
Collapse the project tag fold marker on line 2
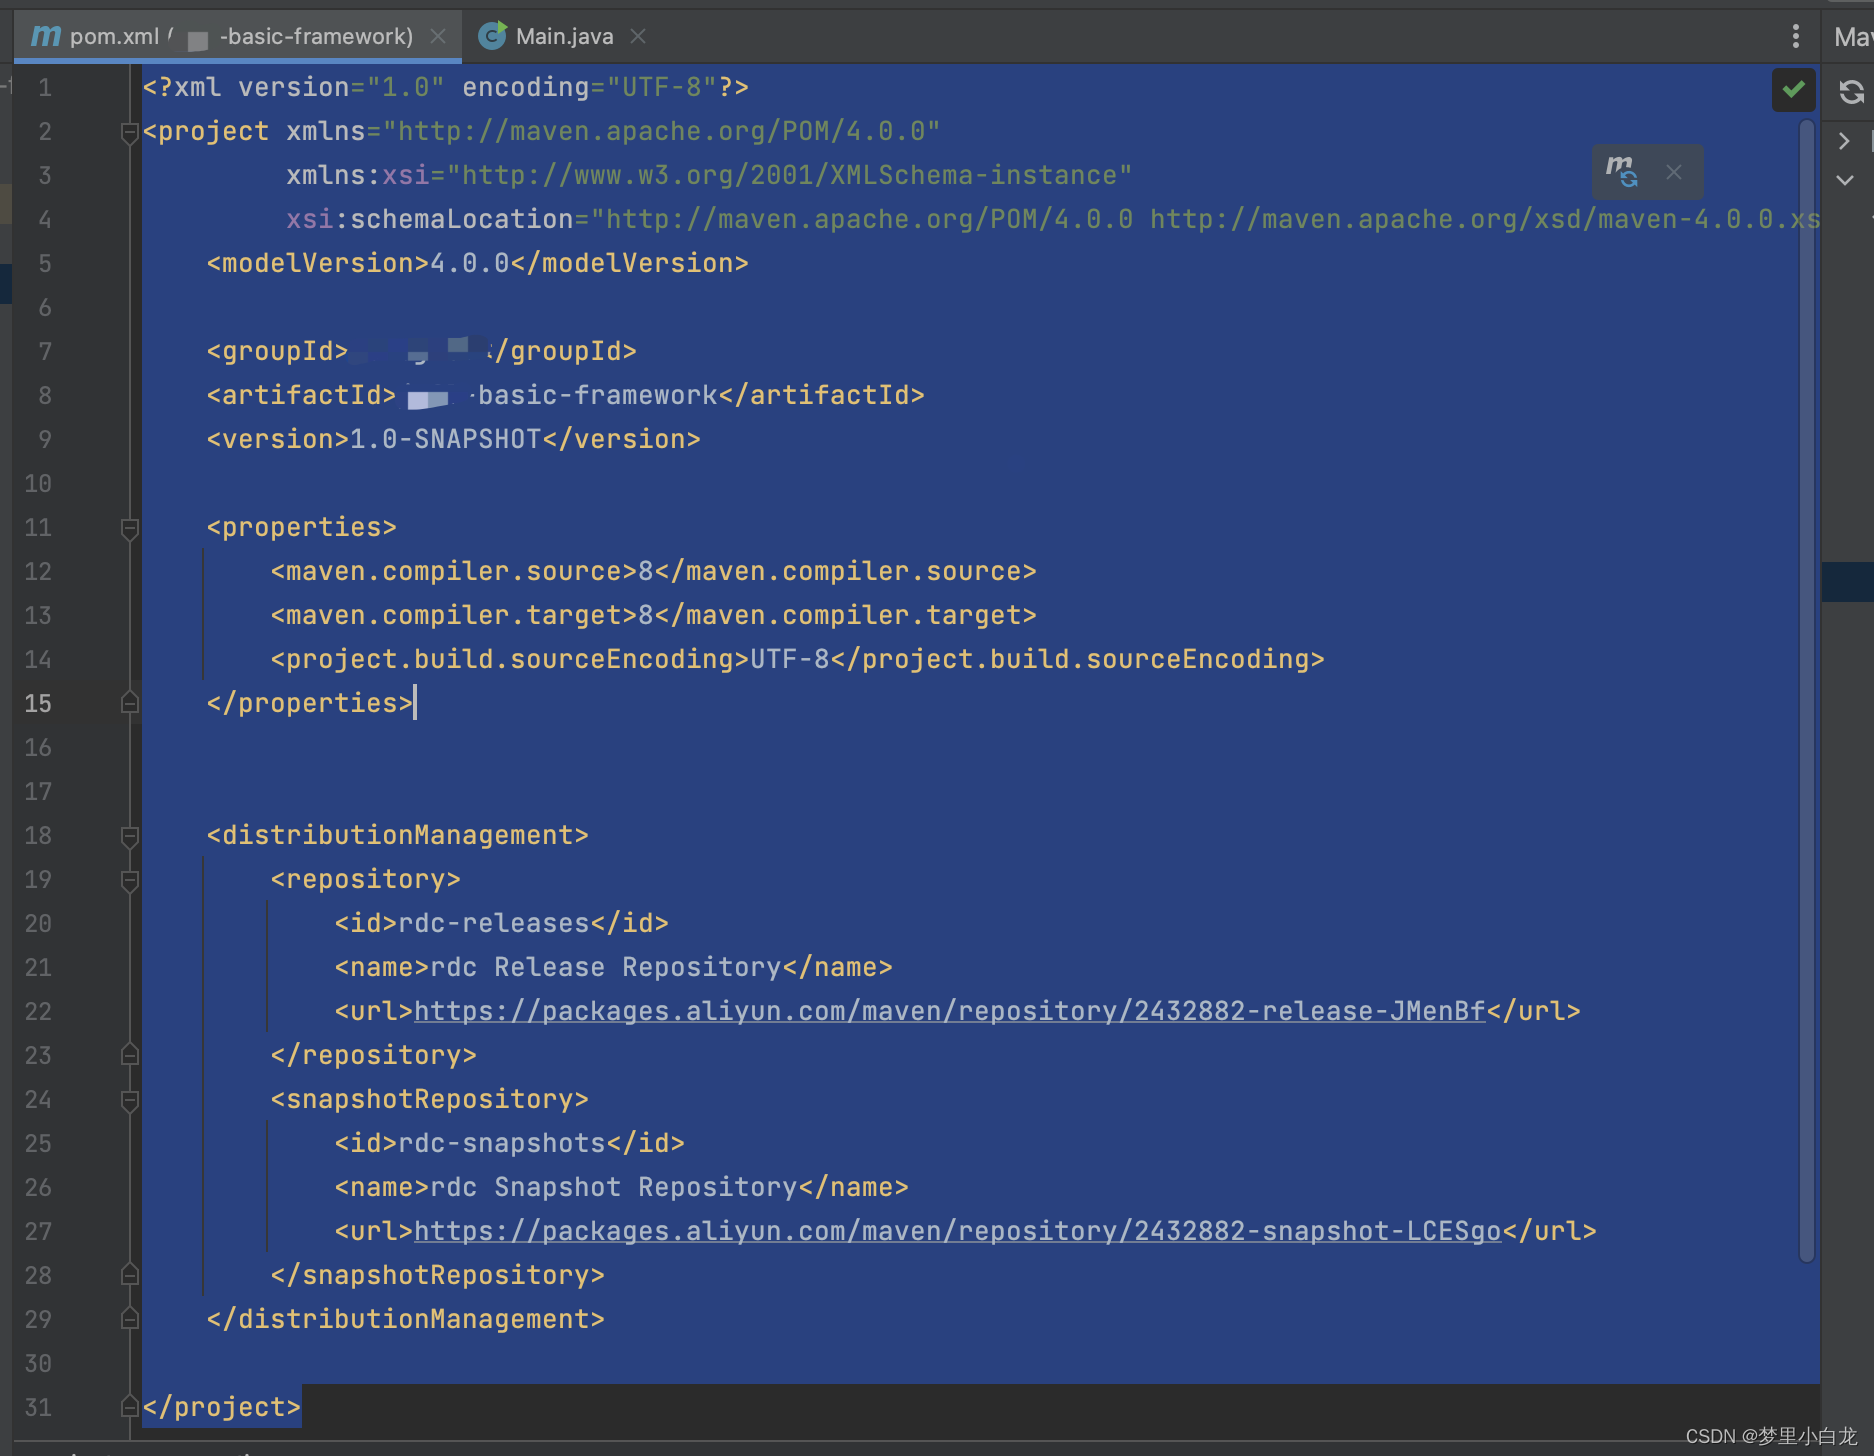point(129,132)
